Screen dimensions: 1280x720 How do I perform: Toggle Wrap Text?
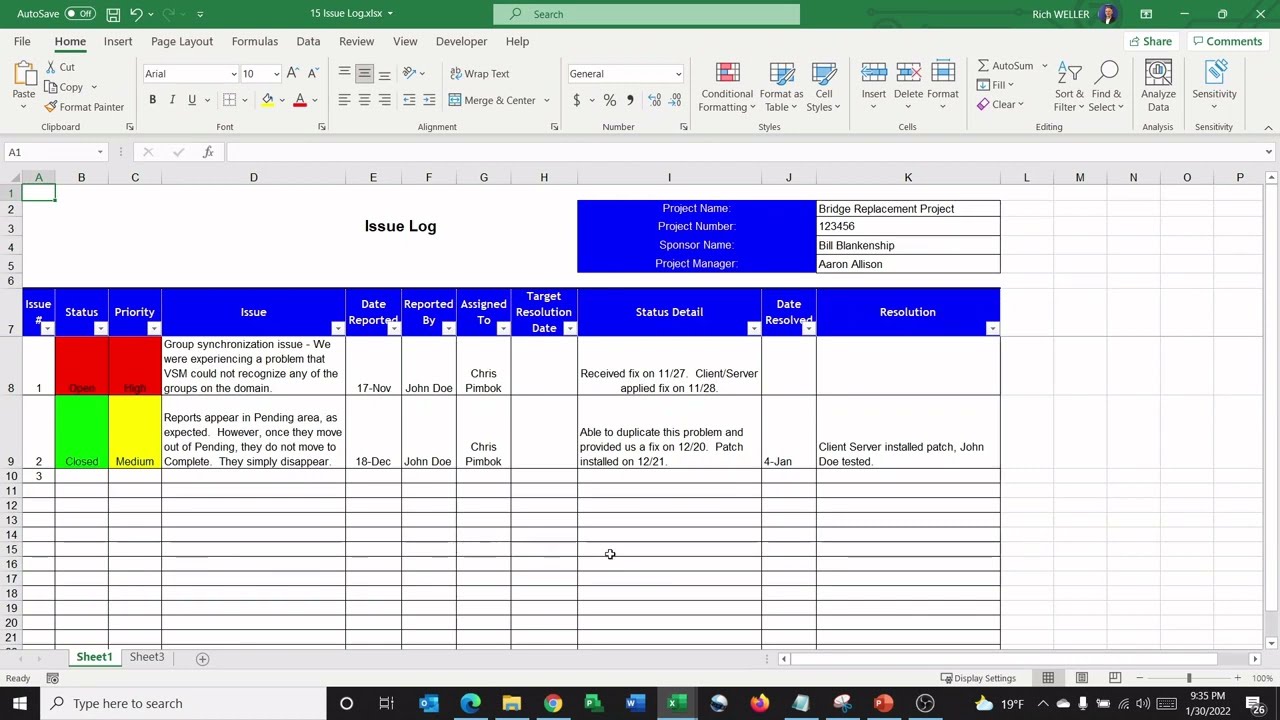(479, 73)
